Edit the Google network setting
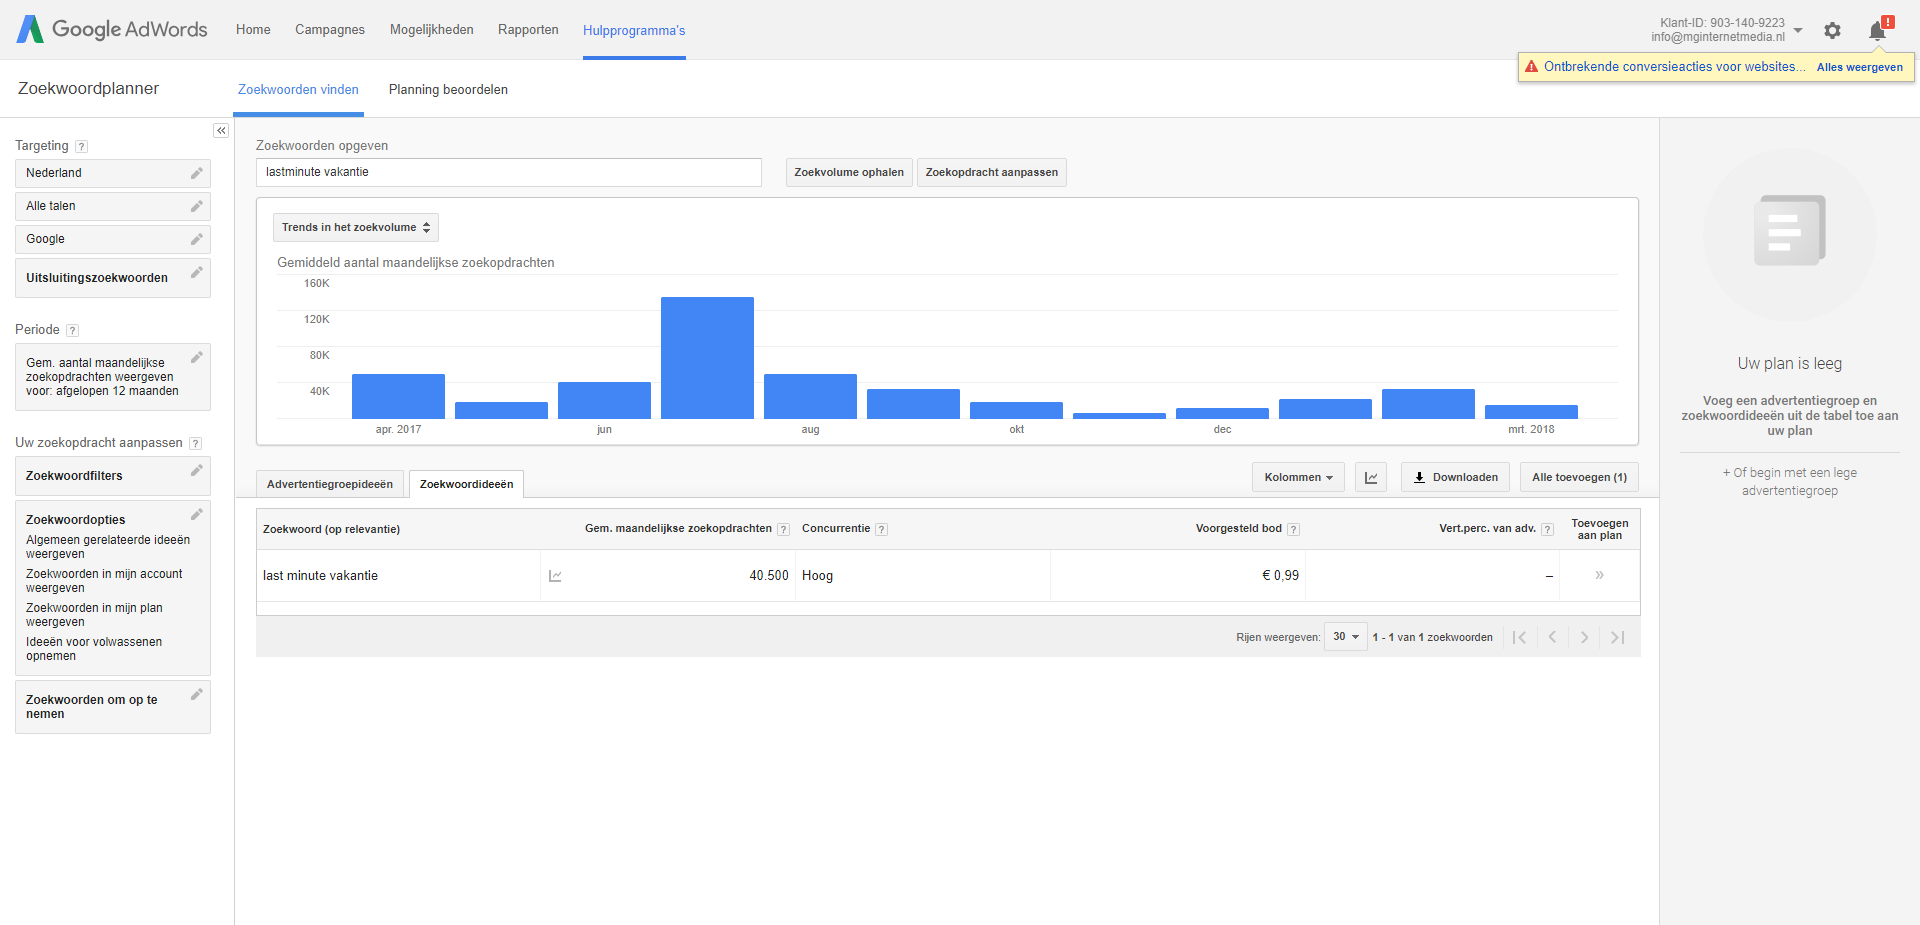The height and width of the screenshot is (925, 1920). [x=197, y=239]
